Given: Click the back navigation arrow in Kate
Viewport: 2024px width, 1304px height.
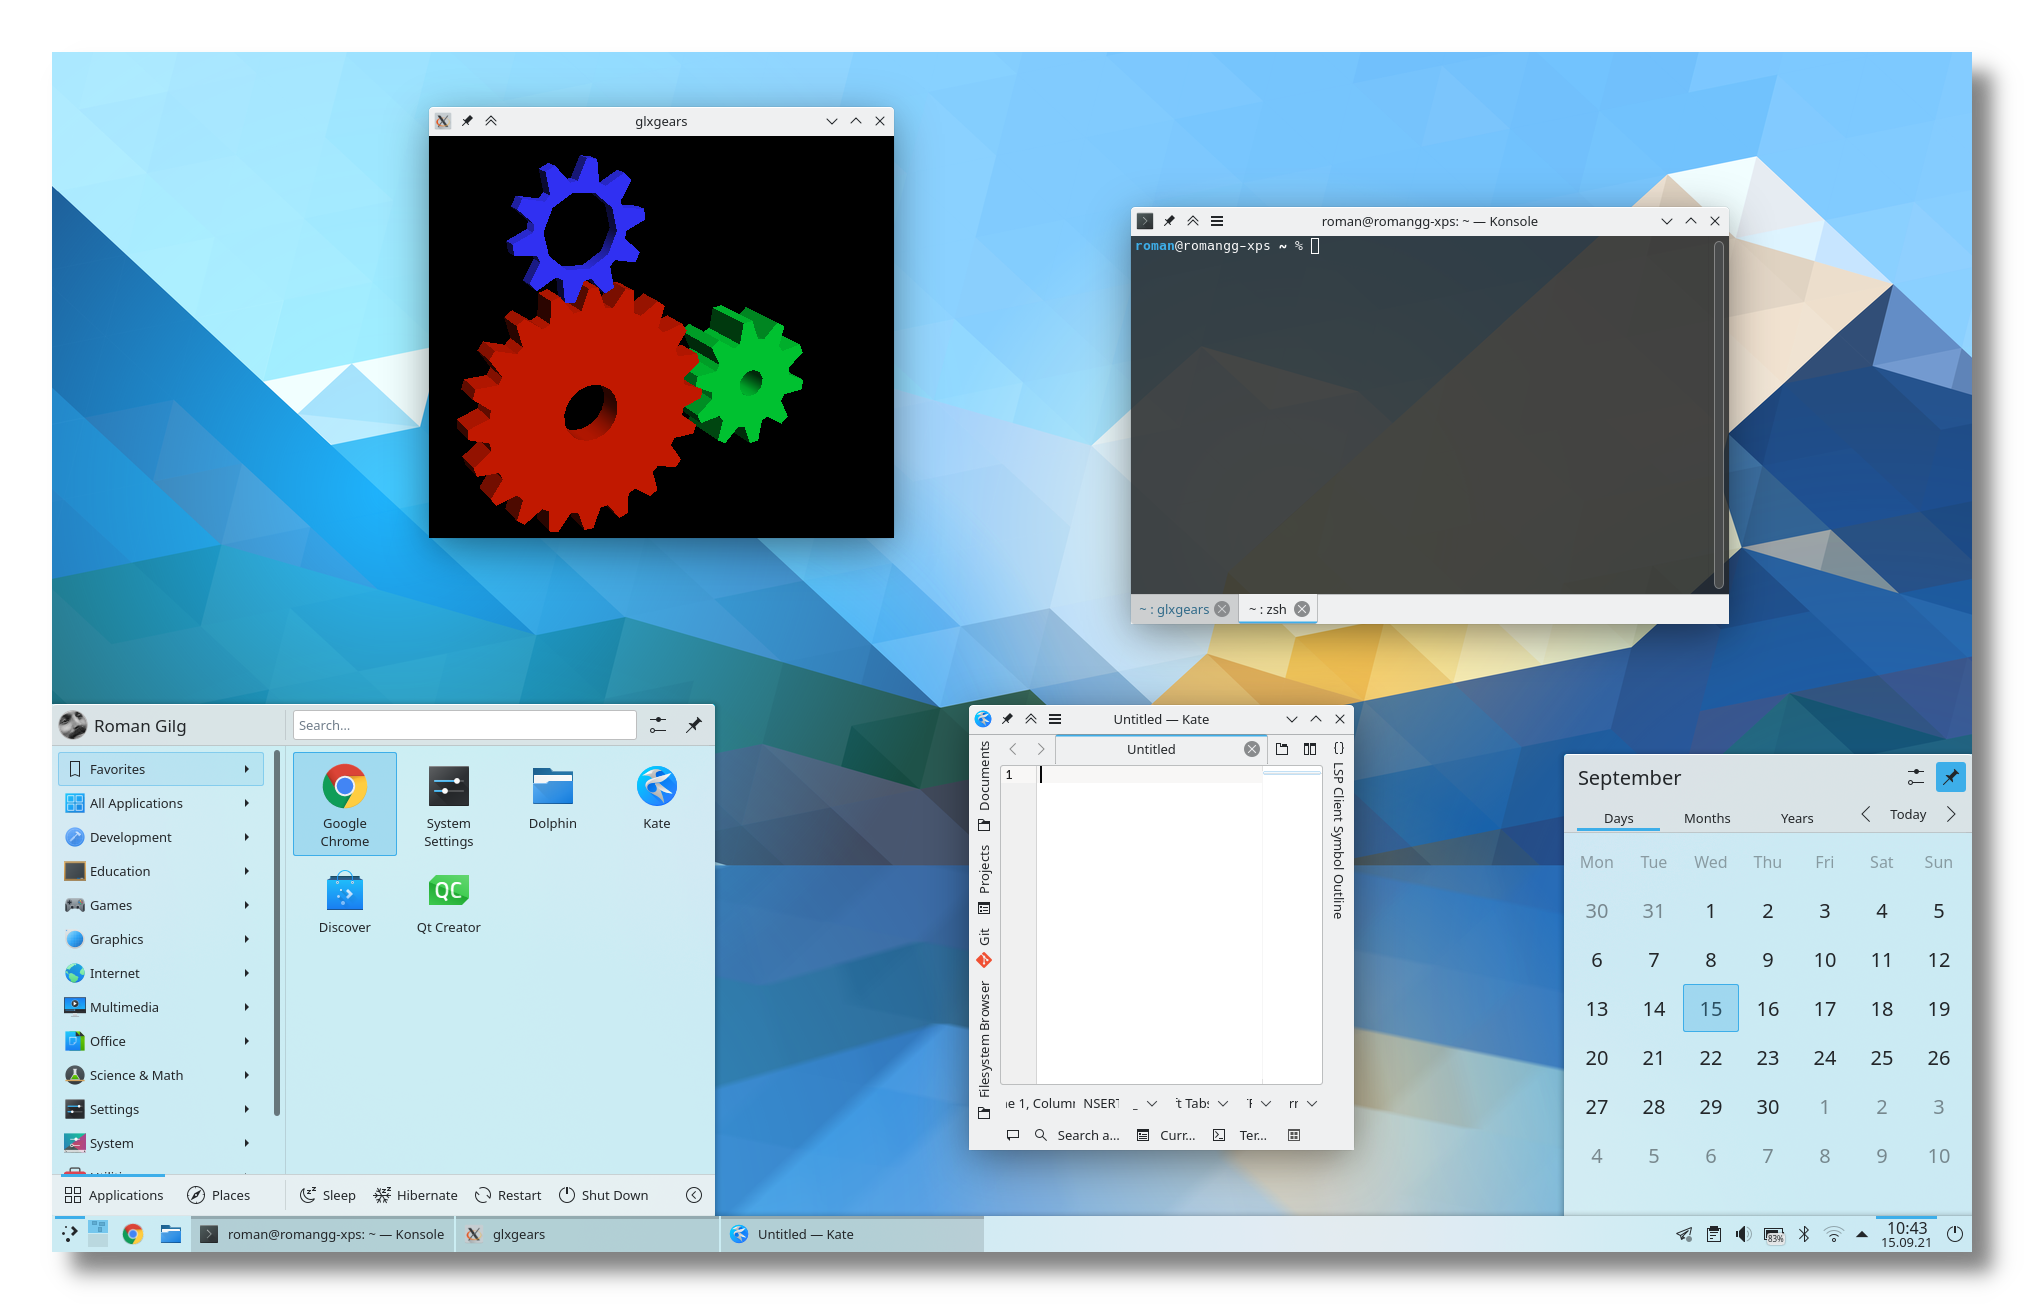Looking at the screenshot, I should [x=1012, y=748].
